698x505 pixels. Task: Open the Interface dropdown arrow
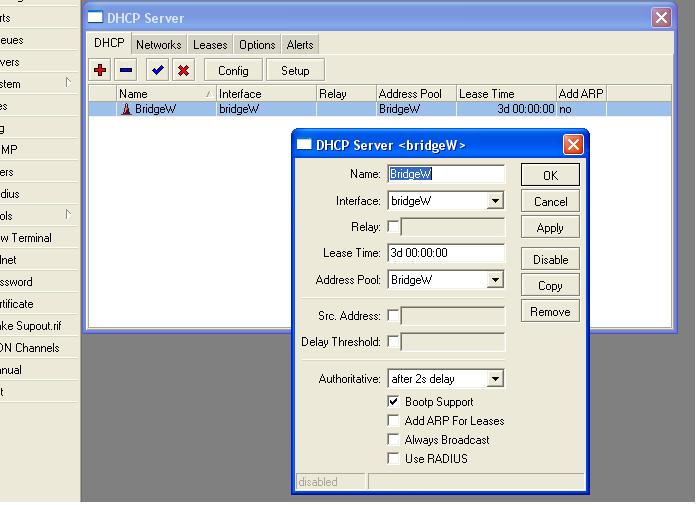tap(495, 201)
